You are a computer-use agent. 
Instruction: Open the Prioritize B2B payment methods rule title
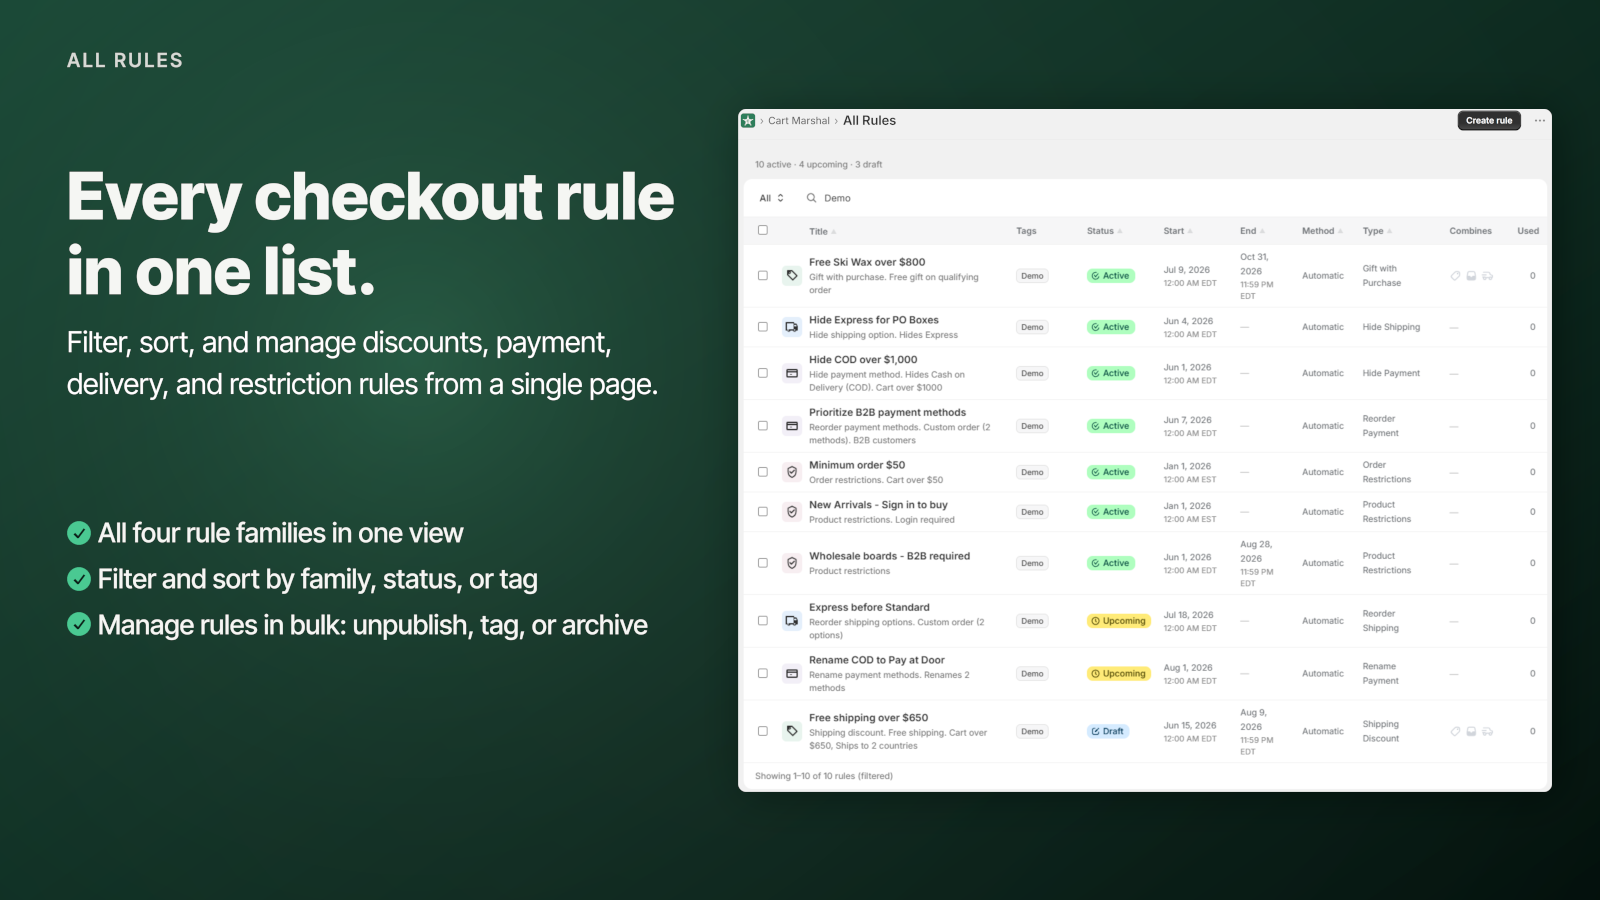[887, 413]
